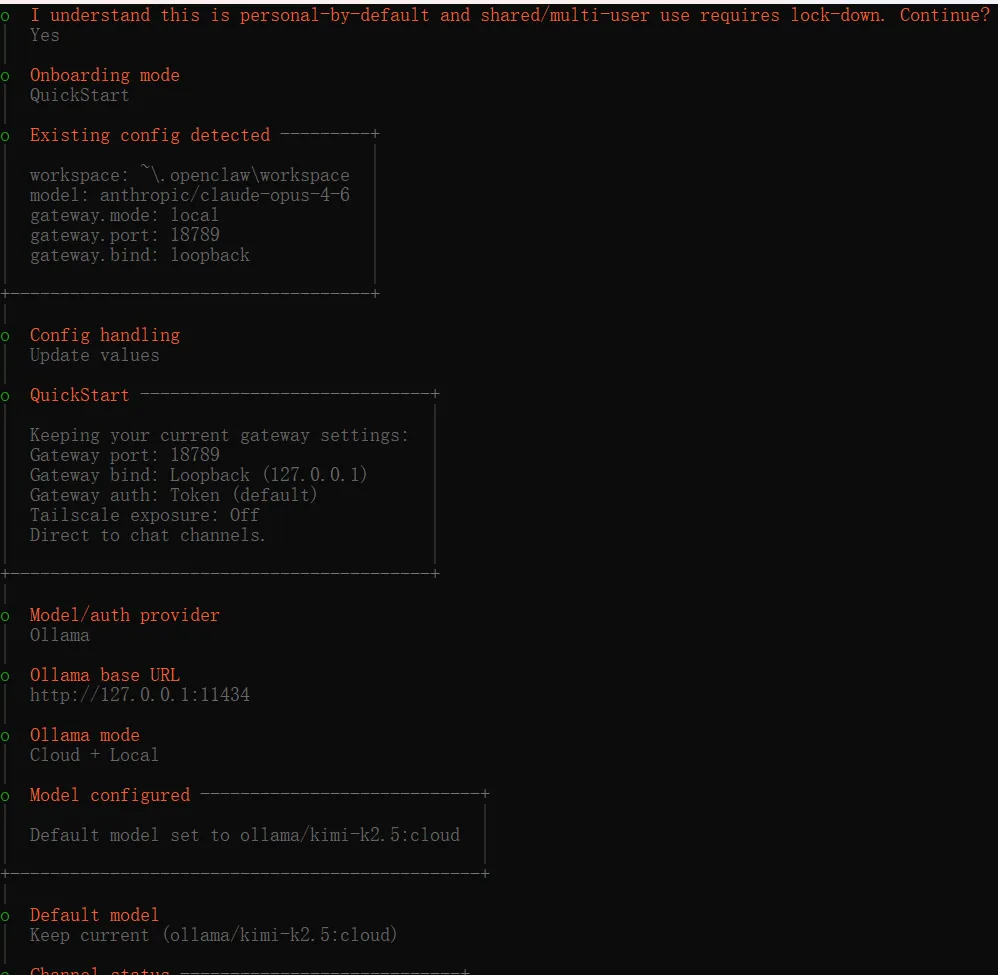Click the 'Onboarding mode' heading
Viewport: 998px width, 975px height.
(x=104, y=75)
